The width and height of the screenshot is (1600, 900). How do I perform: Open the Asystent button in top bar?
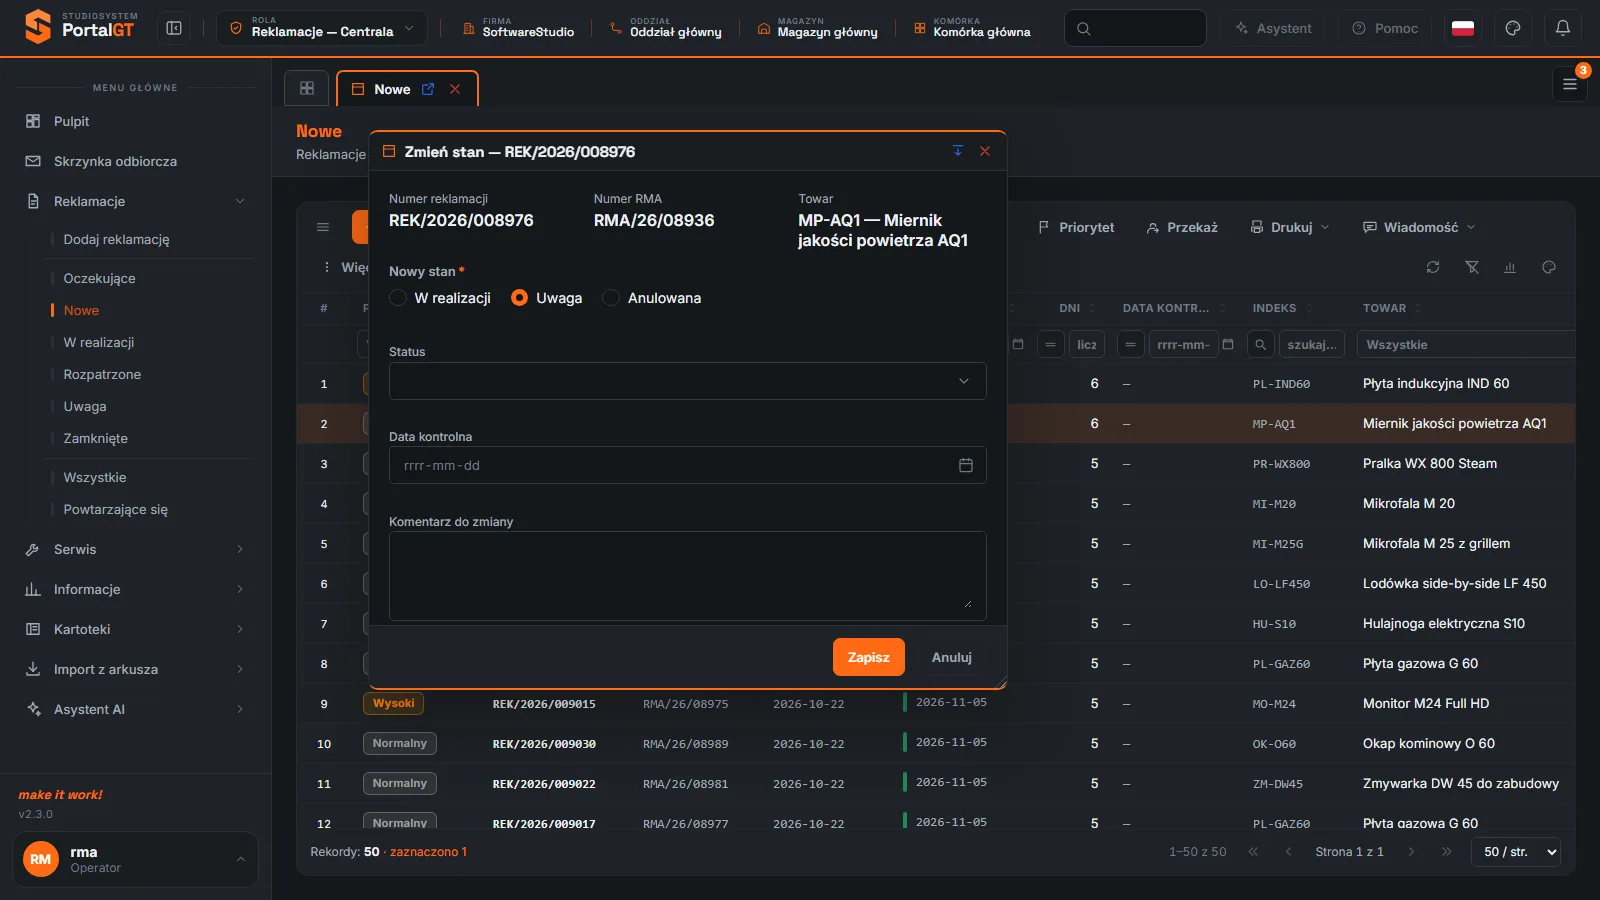pos(1274,28)
